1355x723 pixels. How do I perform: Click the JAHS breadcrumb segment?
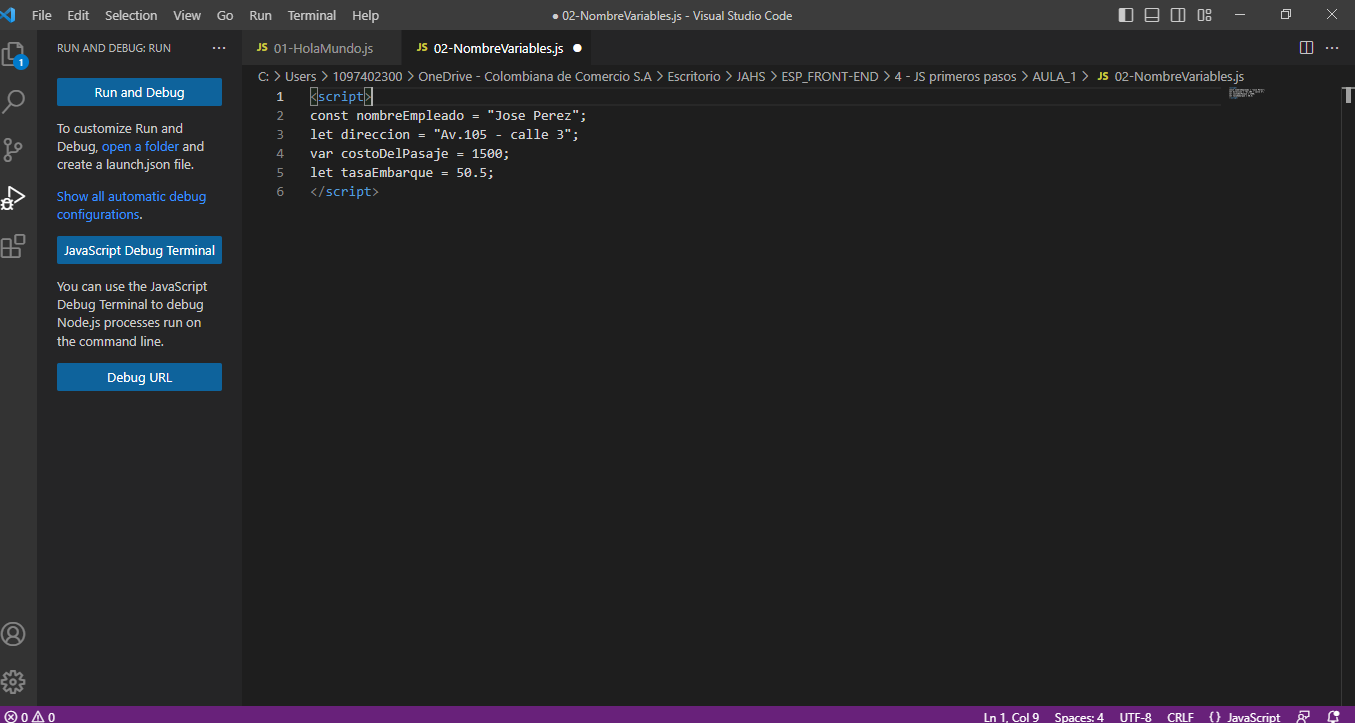751,76
